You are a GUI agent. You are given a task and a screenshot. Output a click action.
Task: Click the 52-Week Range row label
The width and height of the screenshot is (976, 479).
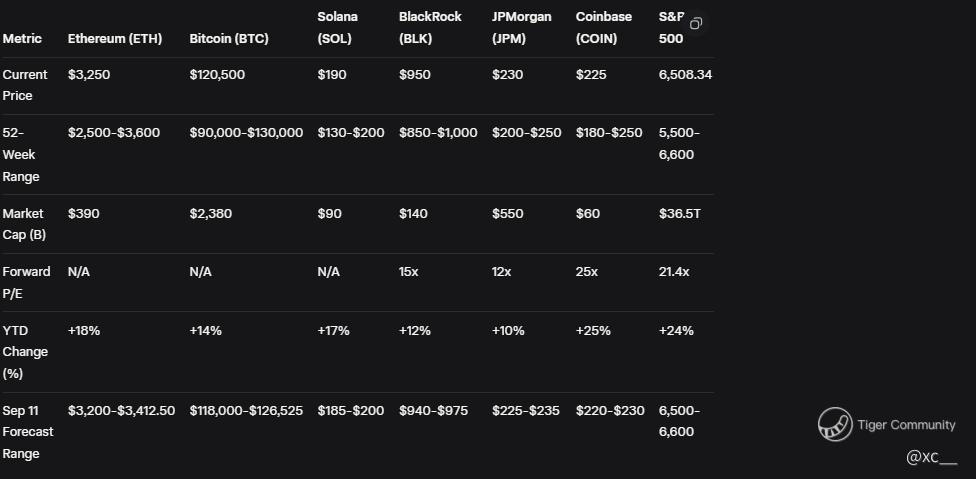coord(21,154)
